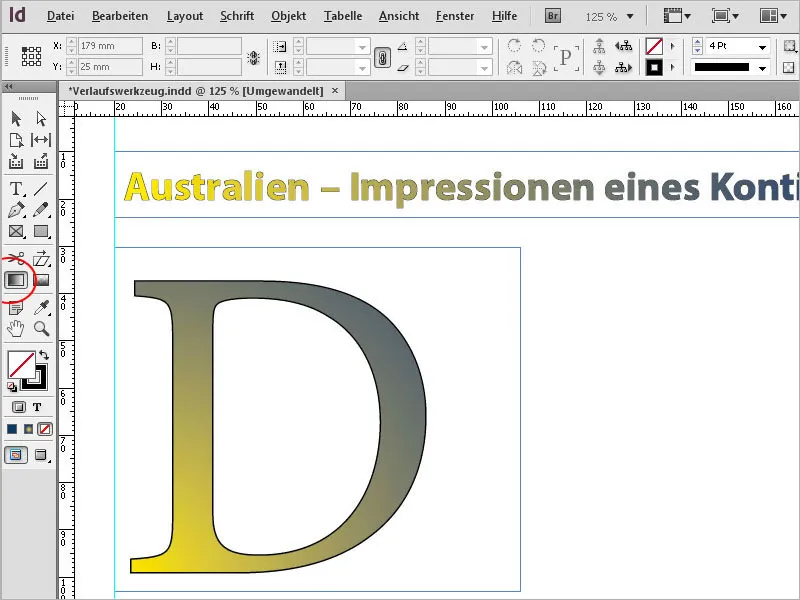Open the stroke weight dropdown showing 4 Pt
Screen dimensions: 800x600
click(762, 48)
